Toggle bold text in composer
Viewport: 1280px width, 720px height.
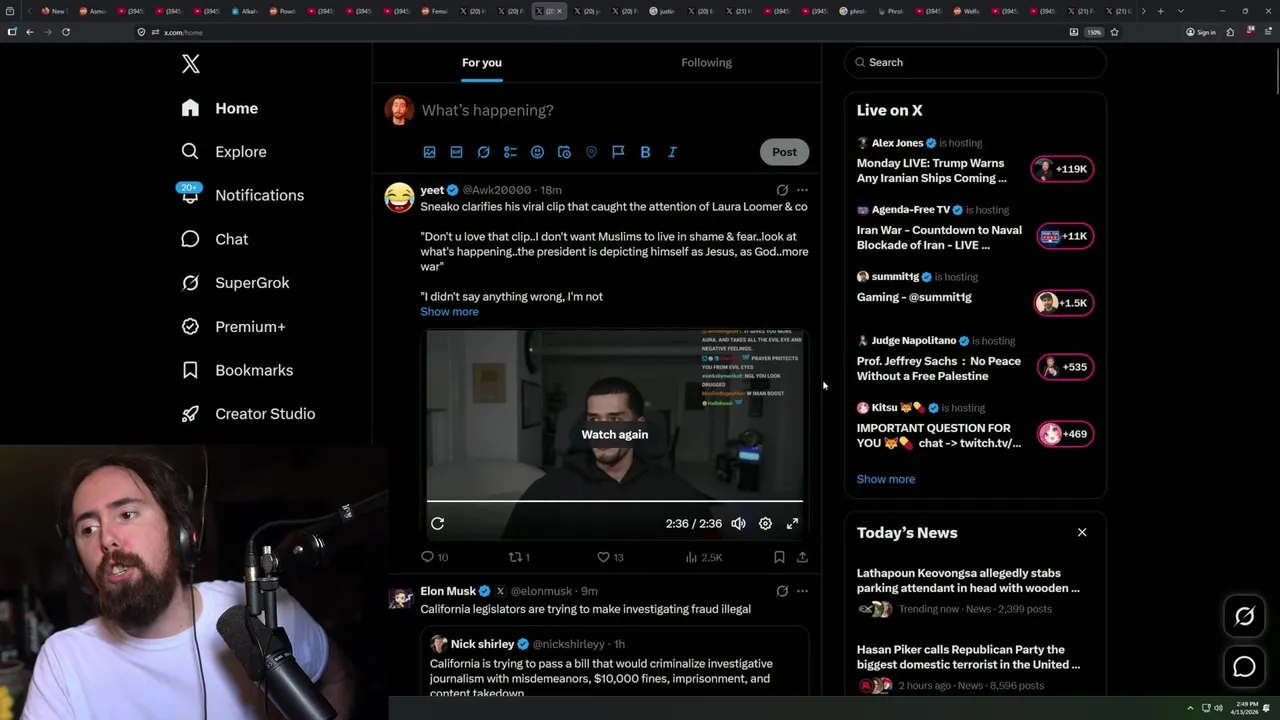(645, 152)
